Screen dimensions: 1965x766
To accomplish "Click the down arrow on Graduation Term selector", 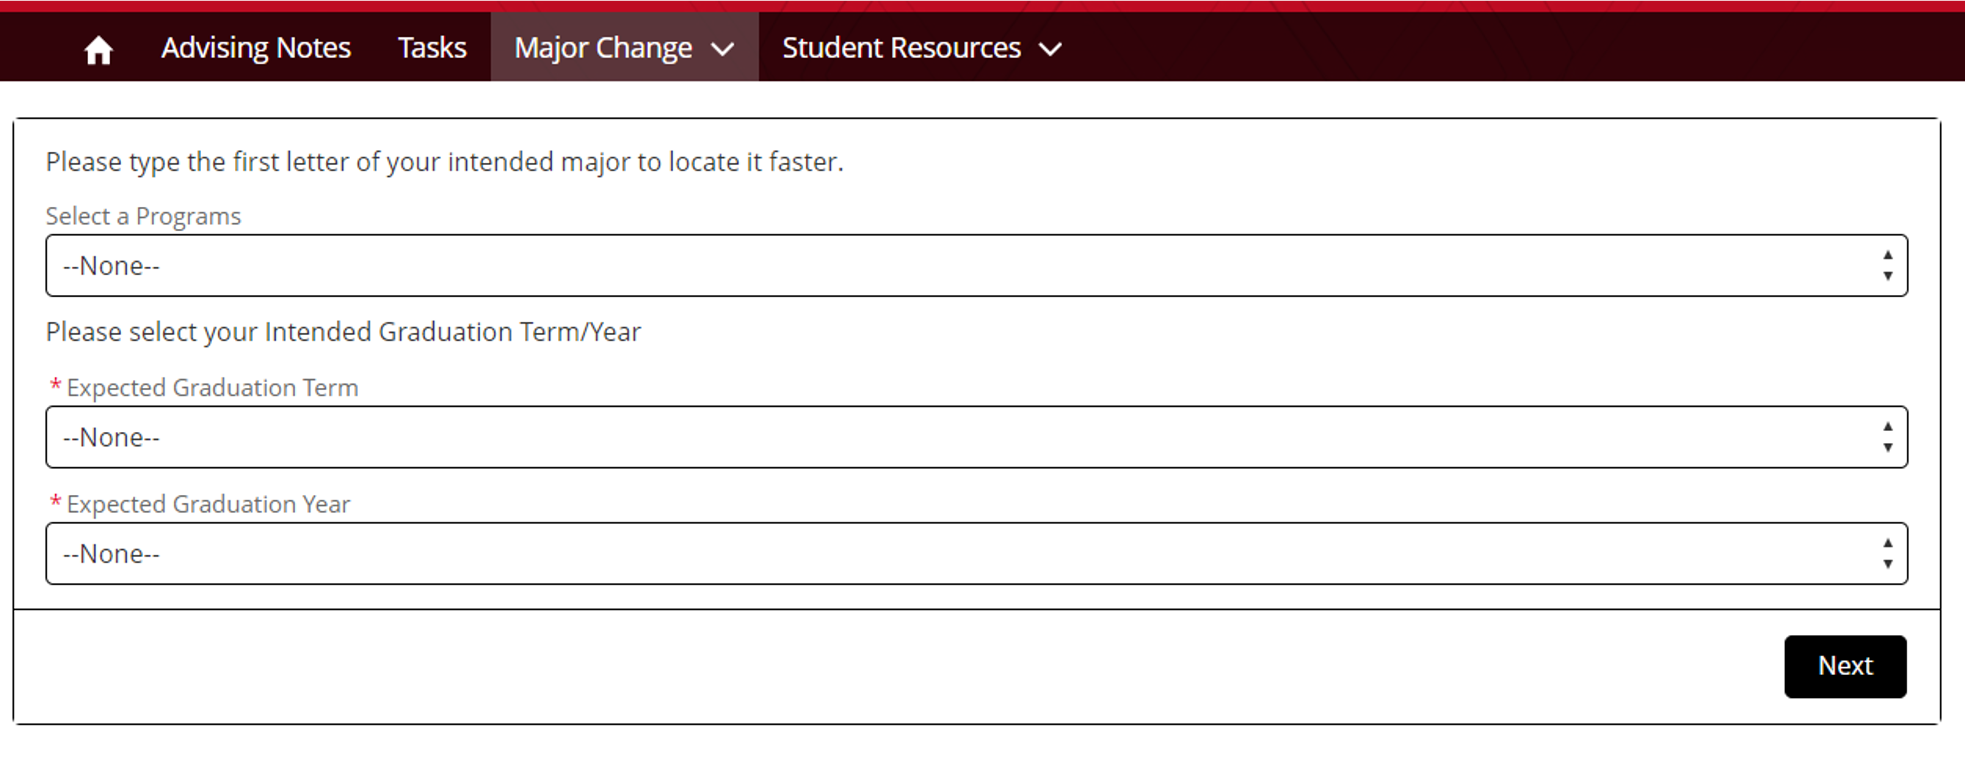I will [1887, 448].
